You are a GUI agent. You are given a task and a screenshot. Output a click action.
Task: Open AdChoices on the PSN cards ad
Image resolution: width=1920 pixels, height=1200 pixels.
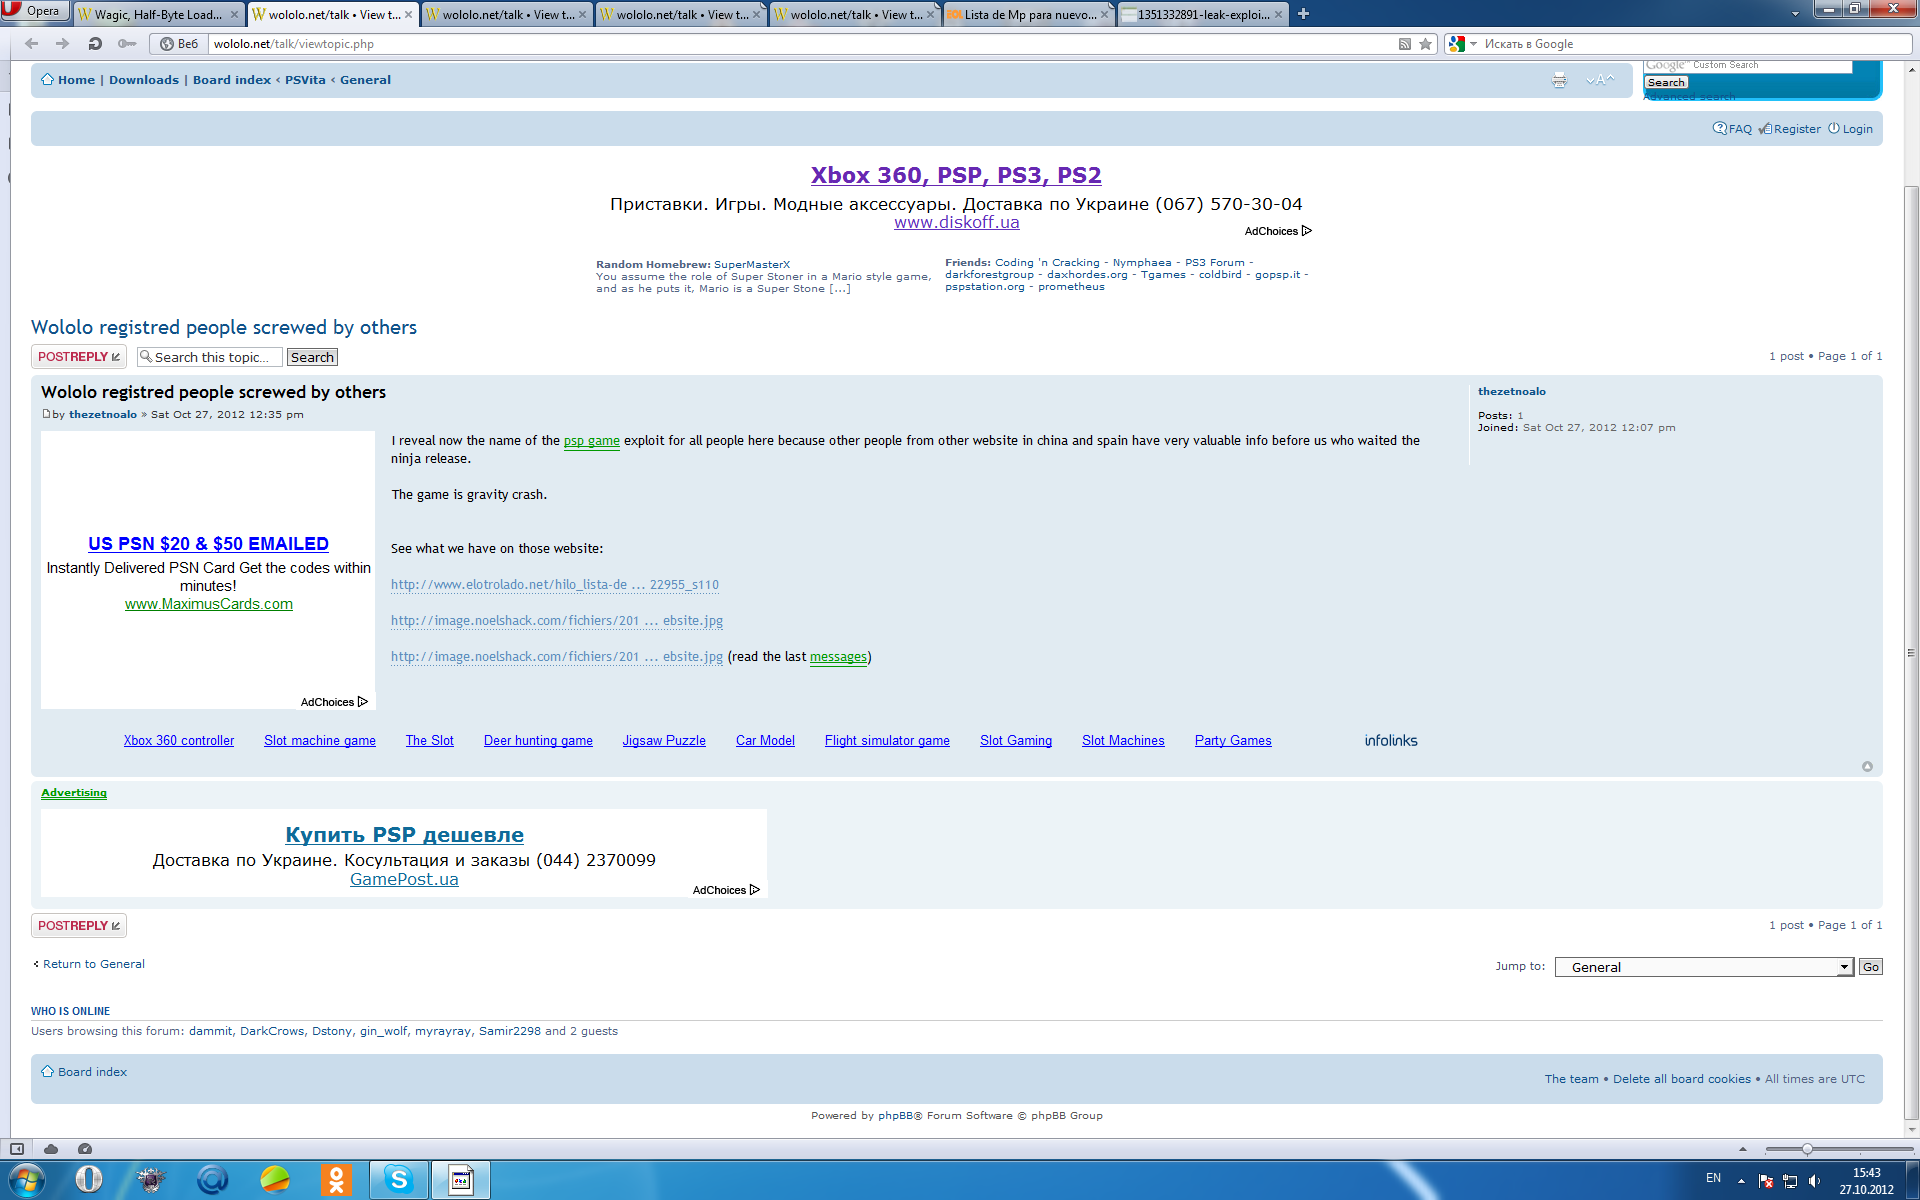tap(334, 702)
